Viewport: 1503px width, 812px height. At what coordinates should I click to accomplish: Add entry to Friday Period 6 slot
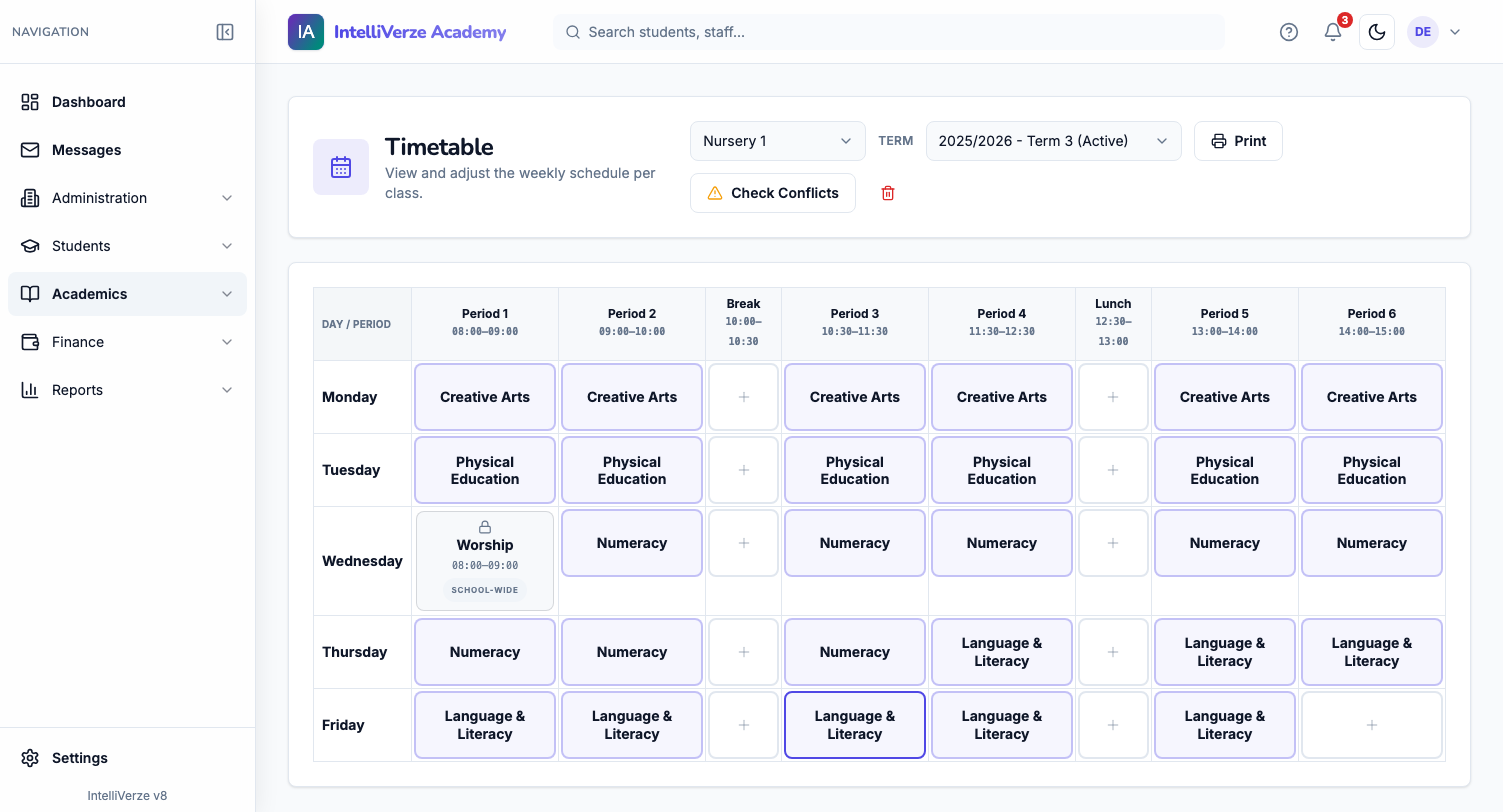(x=1372, y=725)
